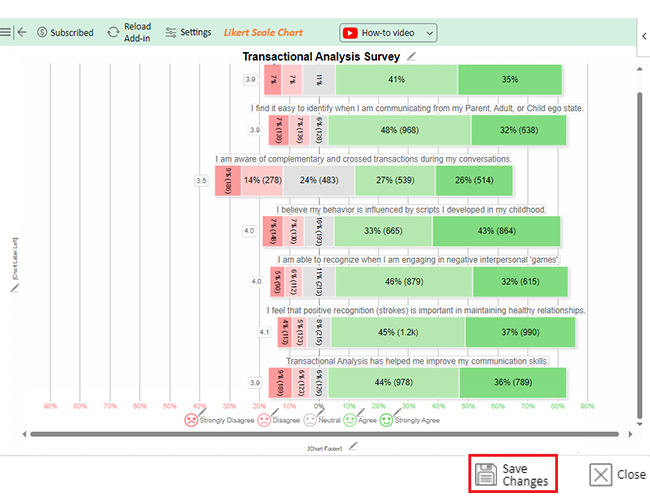Click the back arrow icon
The height and width of the screenshot is (500, 650).
pyautogui.click(x=22, y=32)
